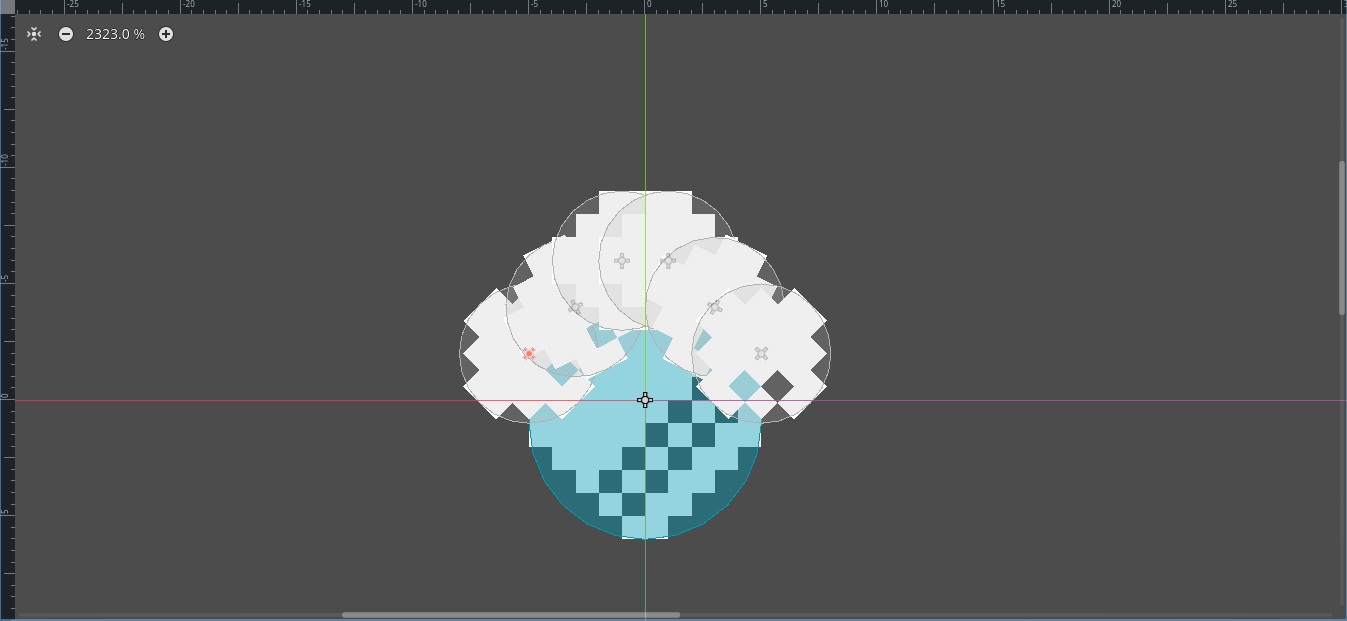Click the 10 mark on top ruler
1347x621 pixels.
click(878, 6)
